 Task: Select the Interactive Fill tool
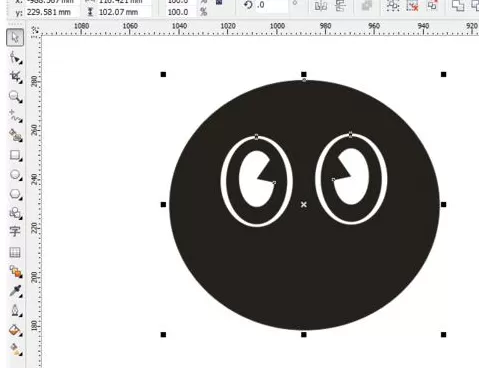coord(15,350)
